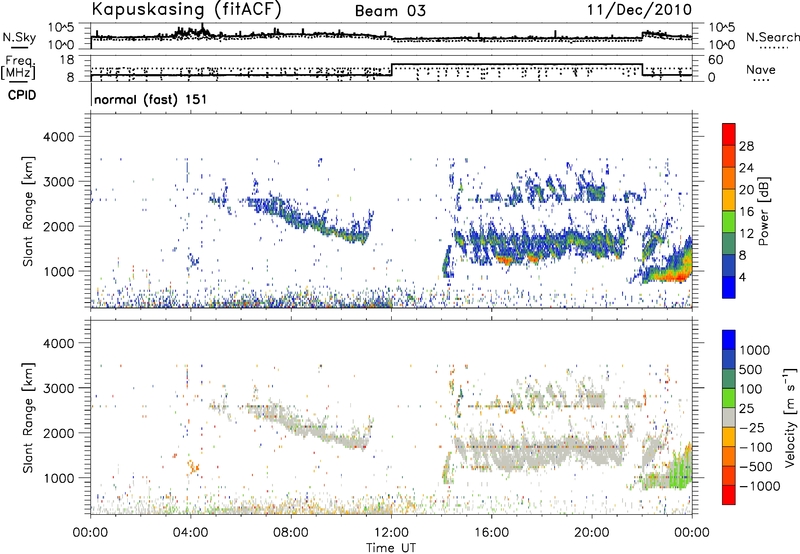Screen dimensions: 800x554
Task: Click the "CPID" row label
Action: point(22,95)
